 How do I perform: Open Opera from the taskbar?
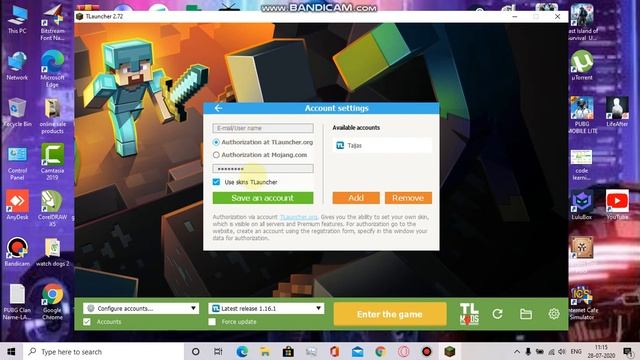[x=404, y=351]
